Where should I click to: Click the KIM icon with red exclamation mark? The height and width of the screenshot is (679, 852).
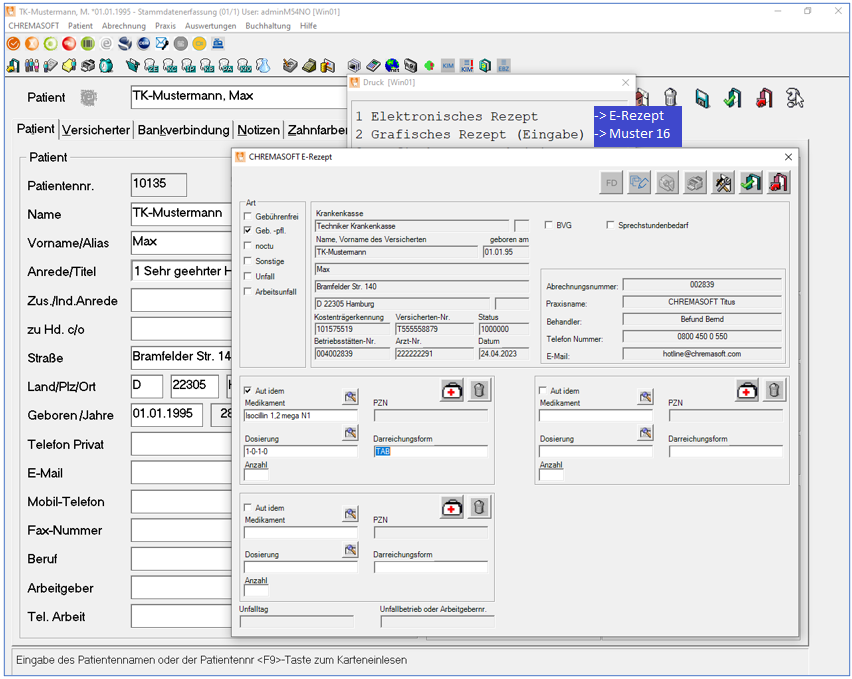tap(467, 66)
